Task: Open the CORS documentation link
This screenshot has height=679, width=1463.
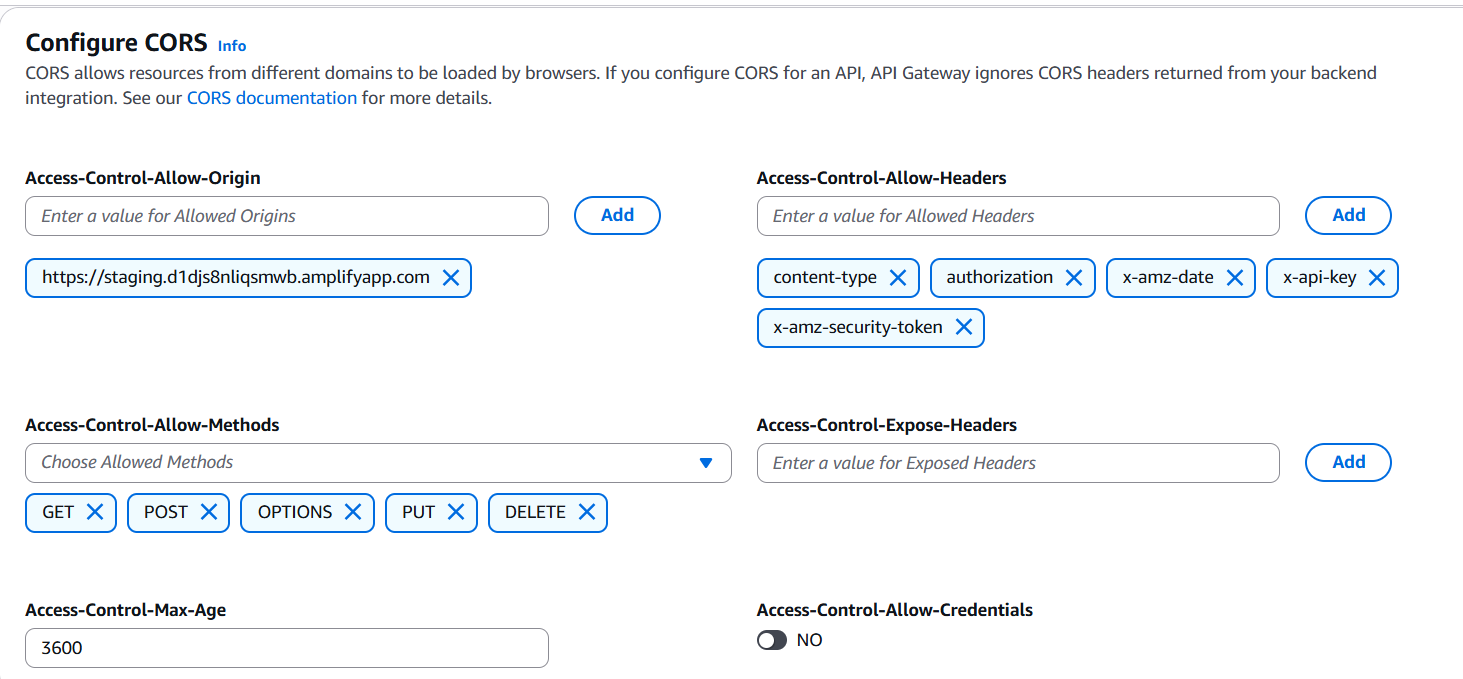Action: pos(271,98)
